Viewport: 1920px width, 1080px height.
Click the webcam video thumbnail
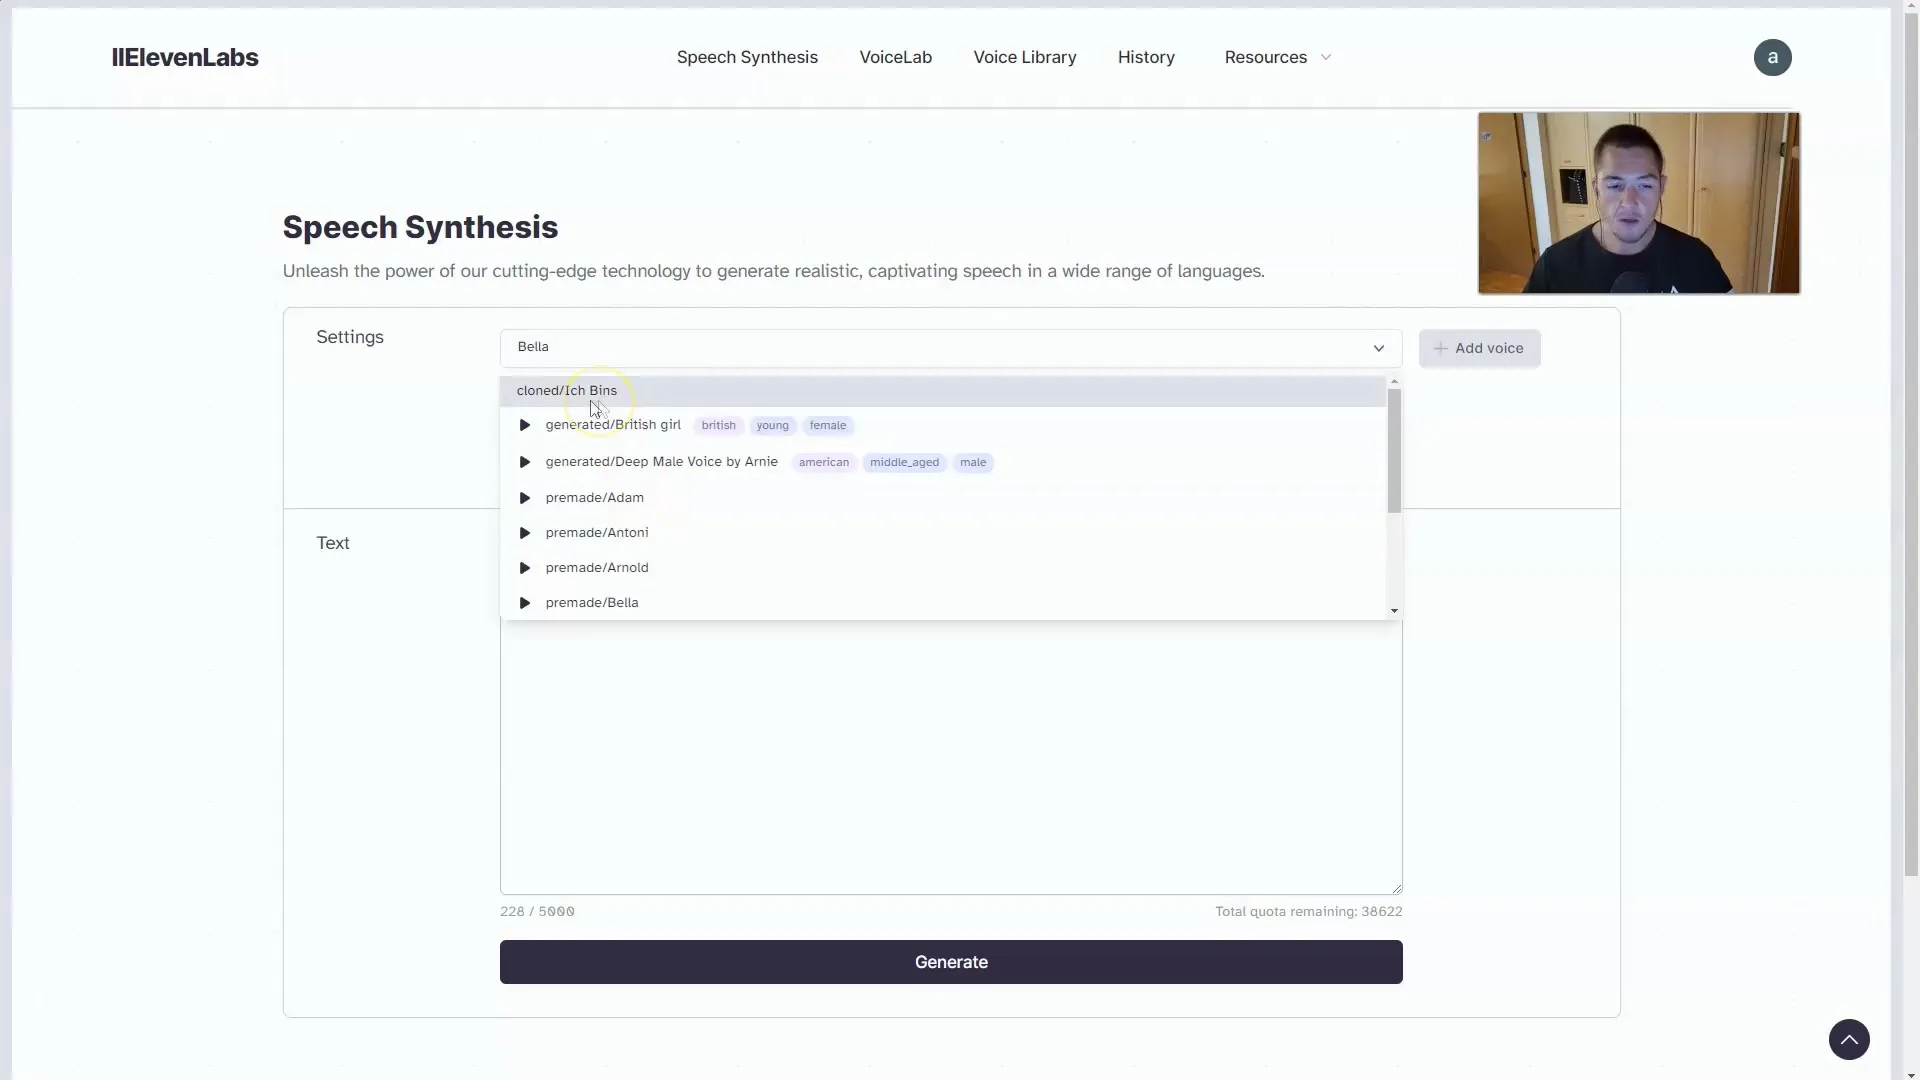click(x=1638, y=203)
